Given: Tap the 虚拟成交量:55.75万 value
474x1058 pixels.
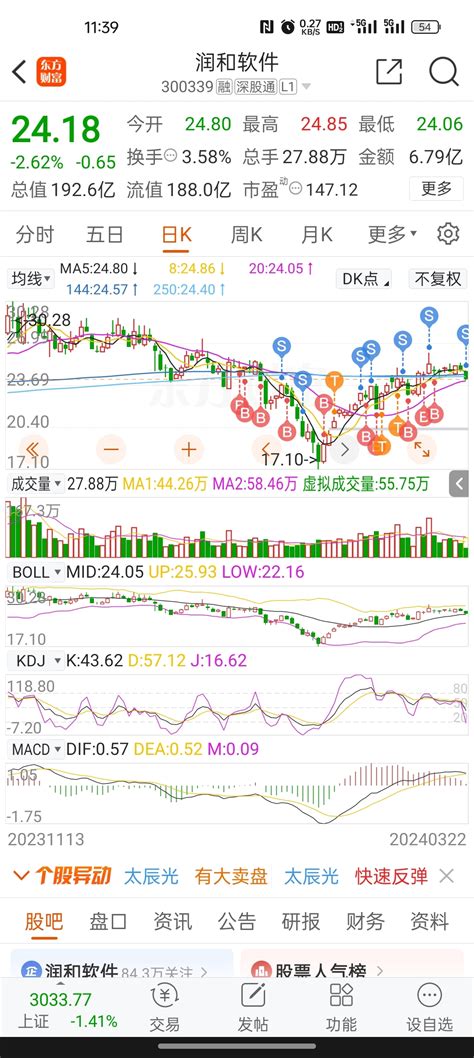Looking at the screenshot, I should tap(365, 484).
